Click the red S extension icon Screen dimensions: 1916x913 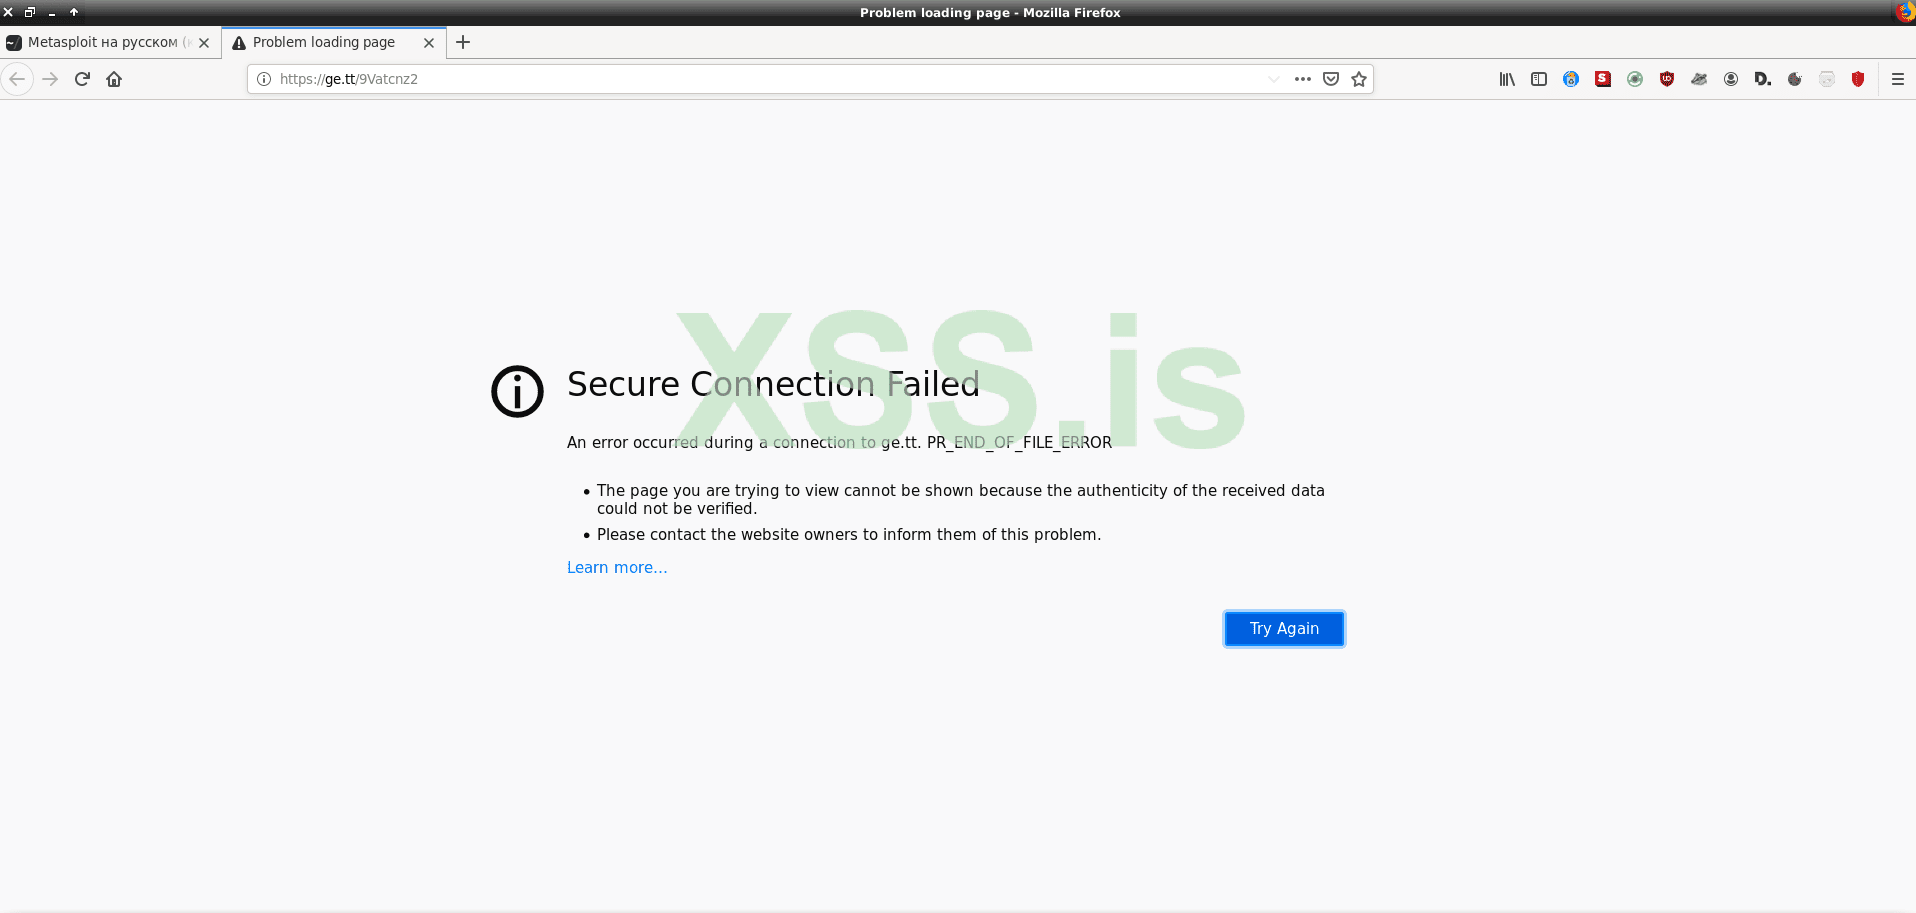pyautogui.click(x=1602, y=79)
